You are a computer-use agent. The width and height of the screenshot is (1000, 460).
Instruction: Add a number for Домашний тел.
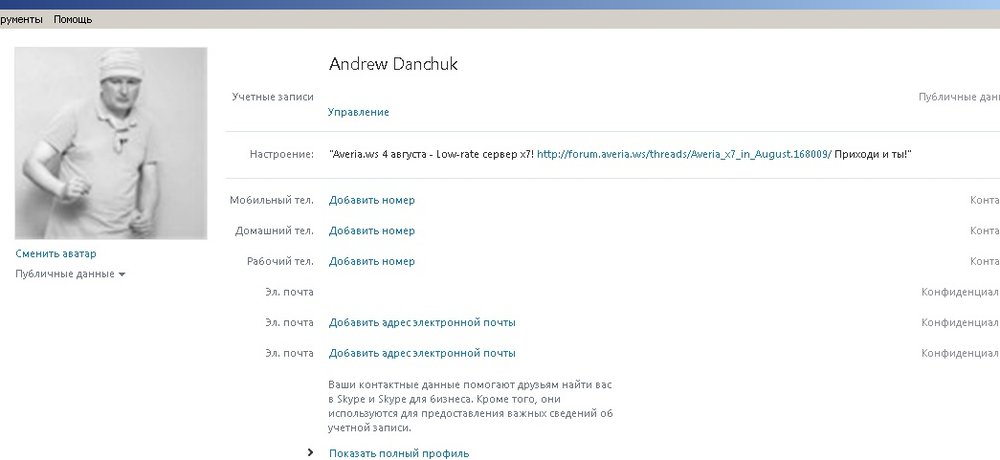tap(371, 231)
